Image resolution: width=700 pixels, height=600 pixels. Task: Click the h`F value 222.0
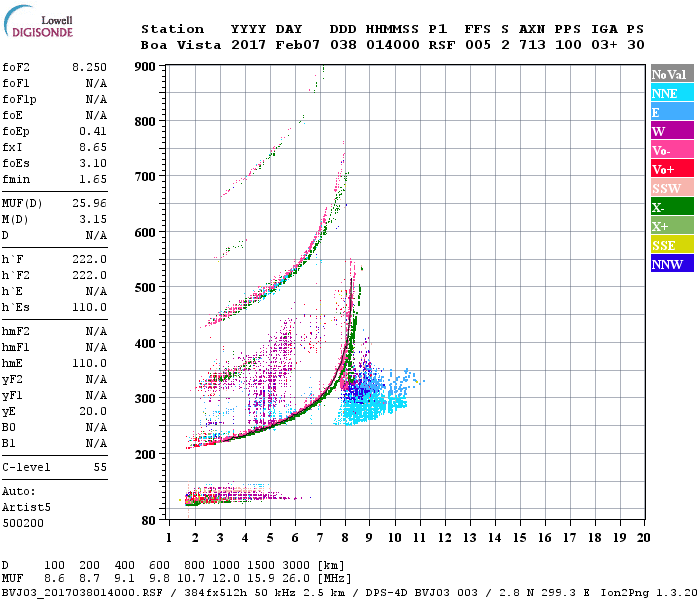pyautogui.click(x=89, y=259)
